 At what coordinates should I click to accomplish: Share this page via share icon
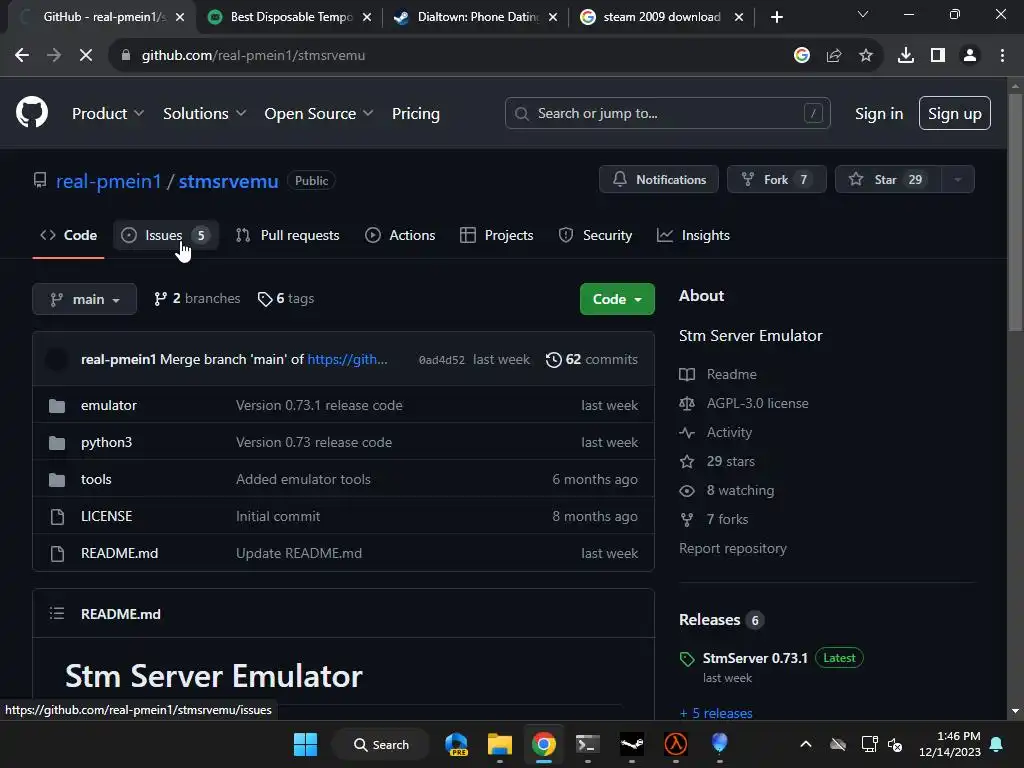(x=834, y=56)
